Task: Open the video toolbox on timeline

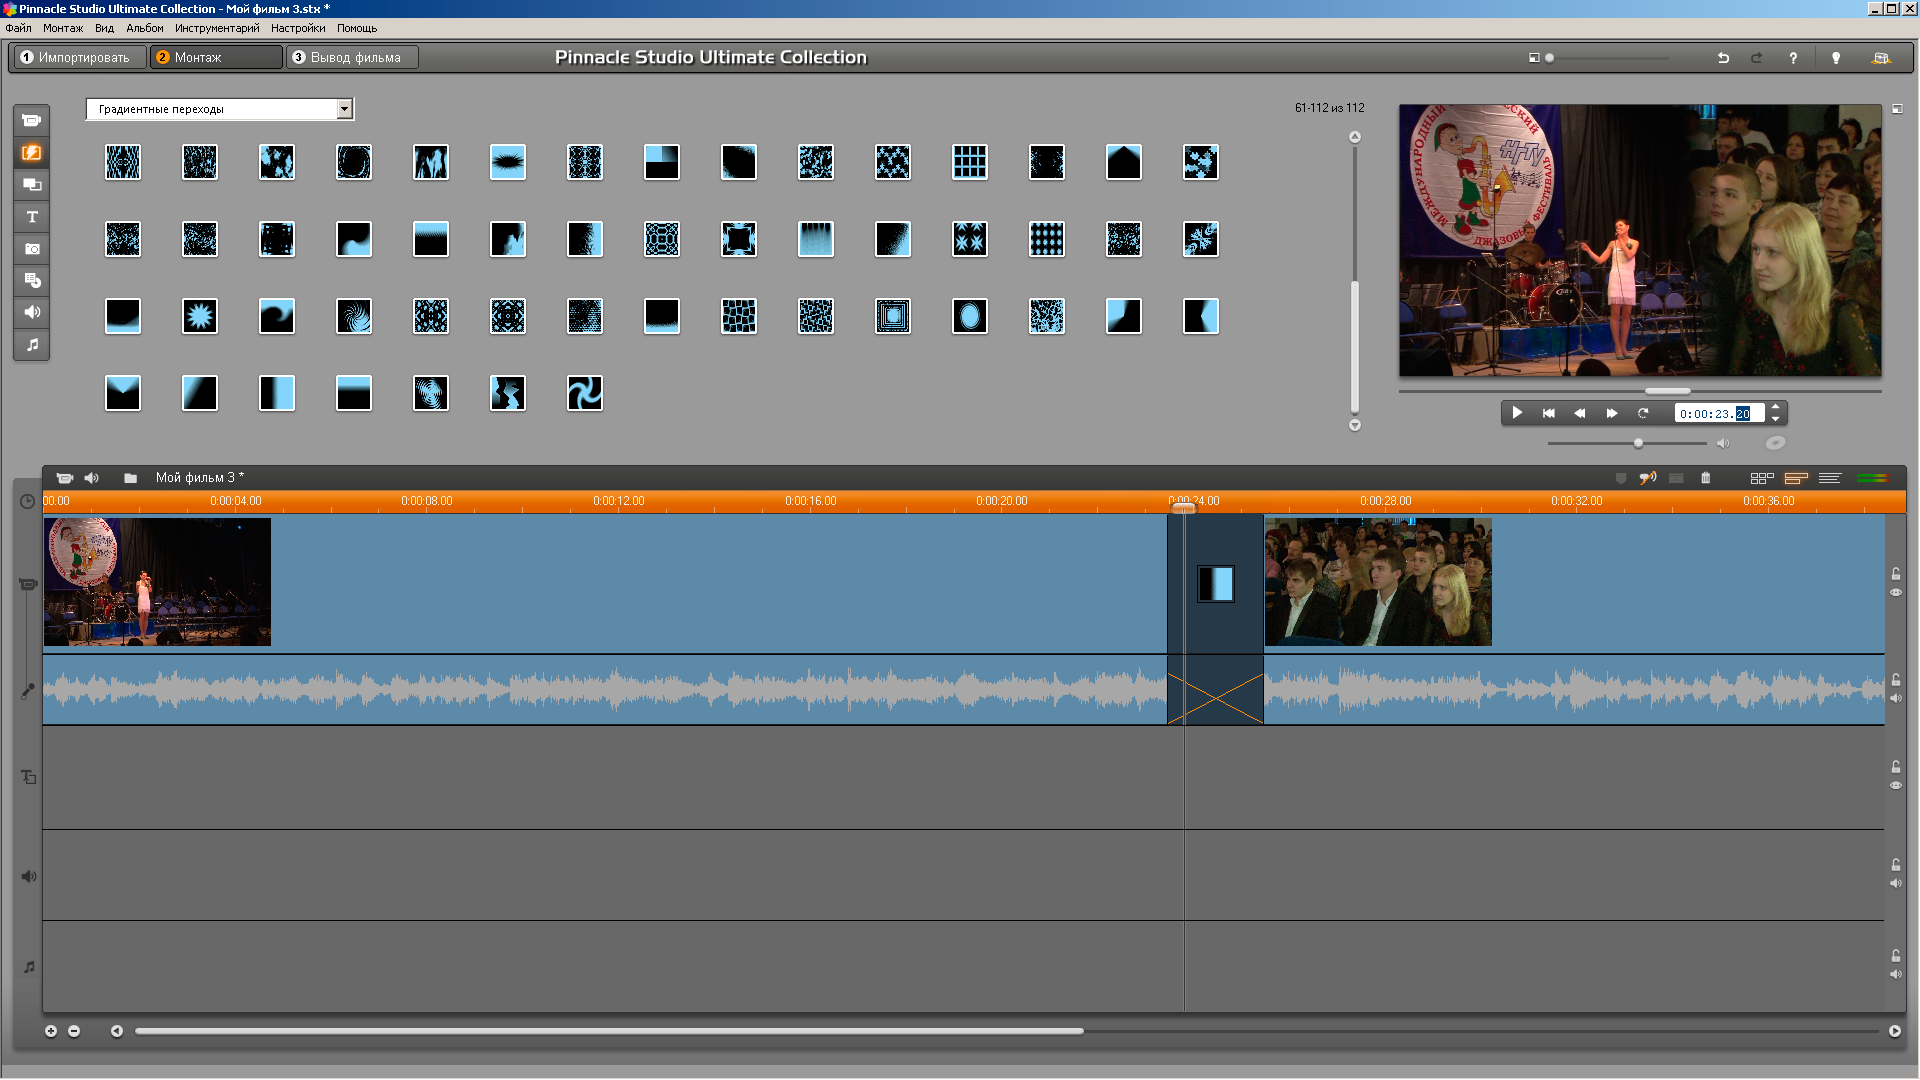Action: point(65,478)
